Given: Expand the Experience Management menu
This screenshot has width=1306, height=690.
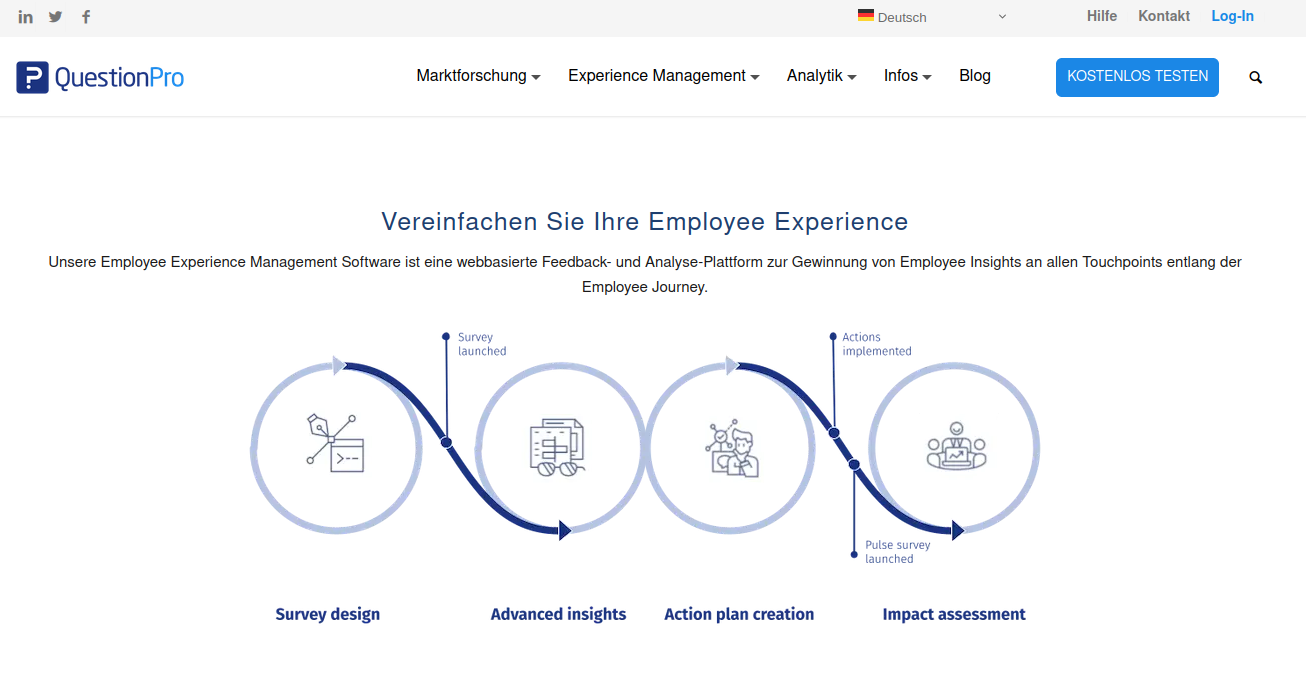Looking at the screenshot, I should pos(663,76).
